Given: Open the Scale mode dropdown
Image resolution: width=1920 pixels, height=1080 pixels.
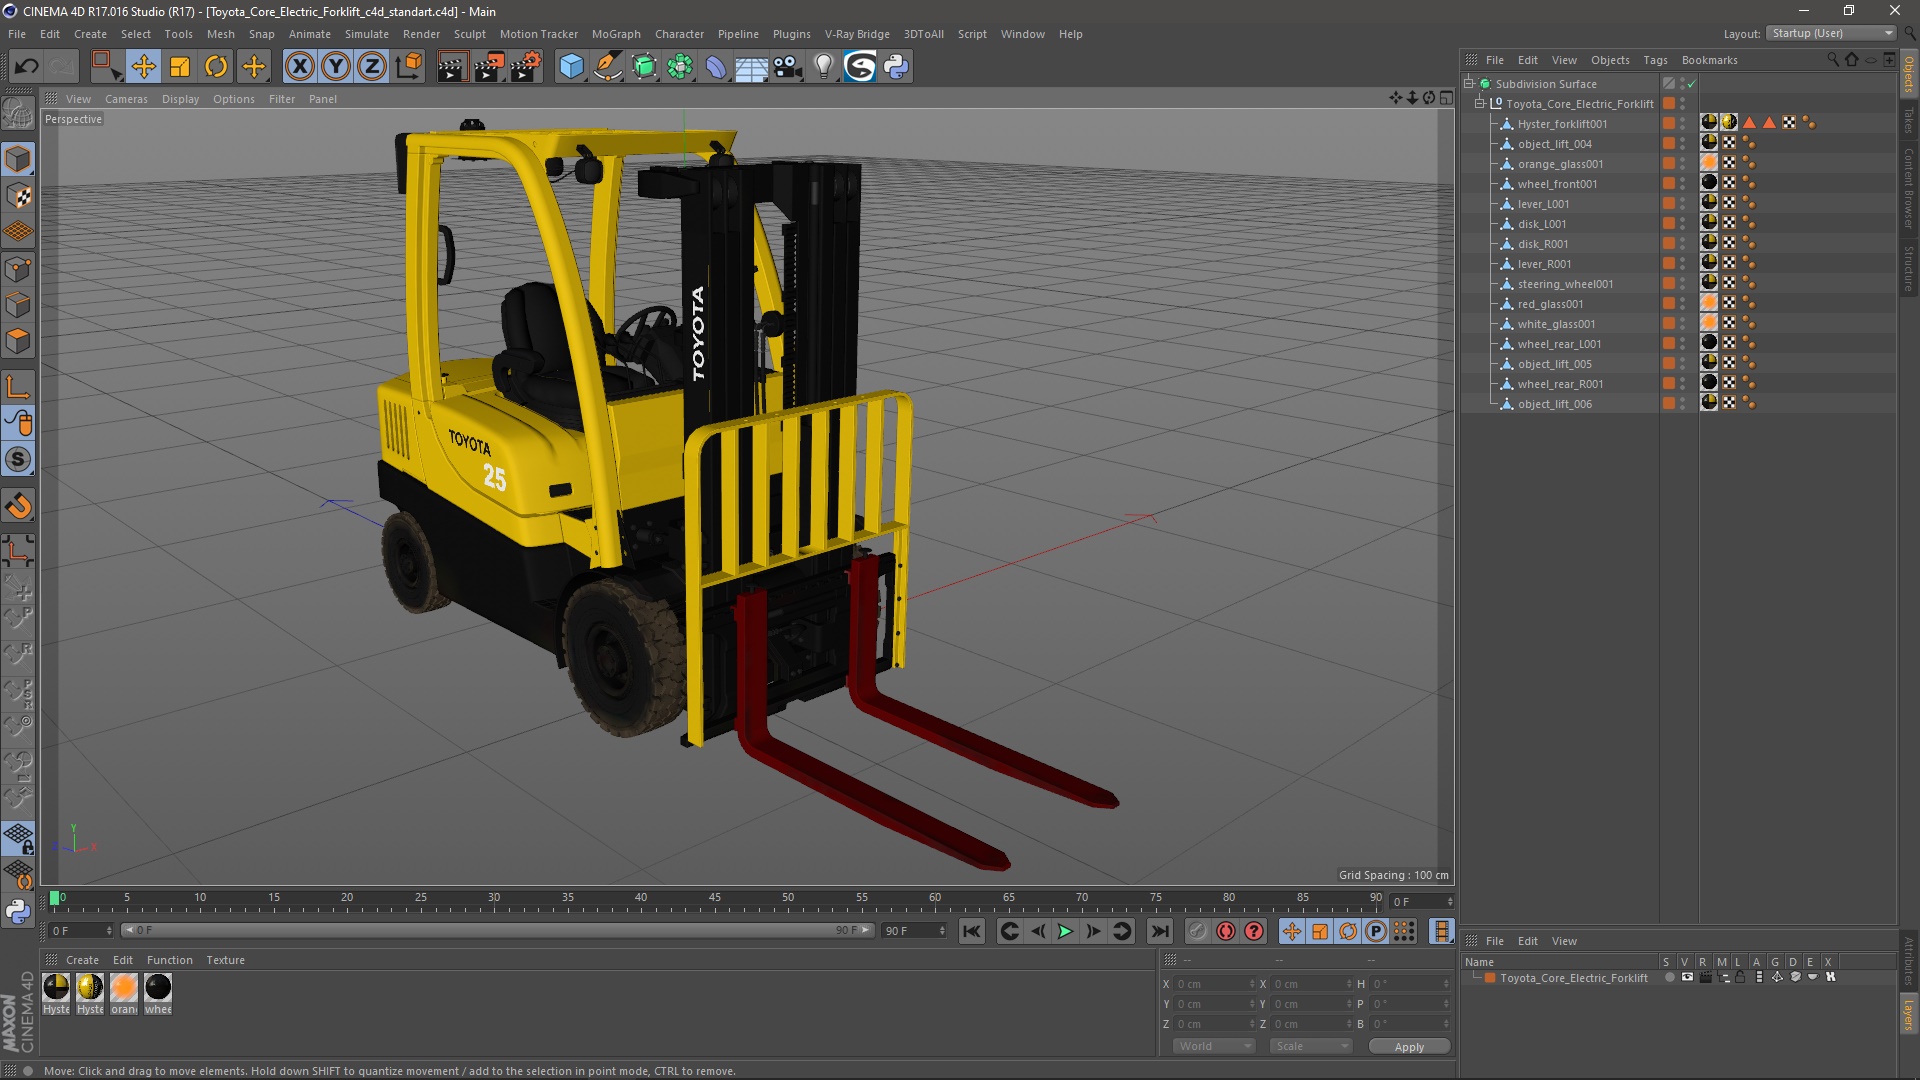Looking at the screenshot, I should pos(1311,1046).
